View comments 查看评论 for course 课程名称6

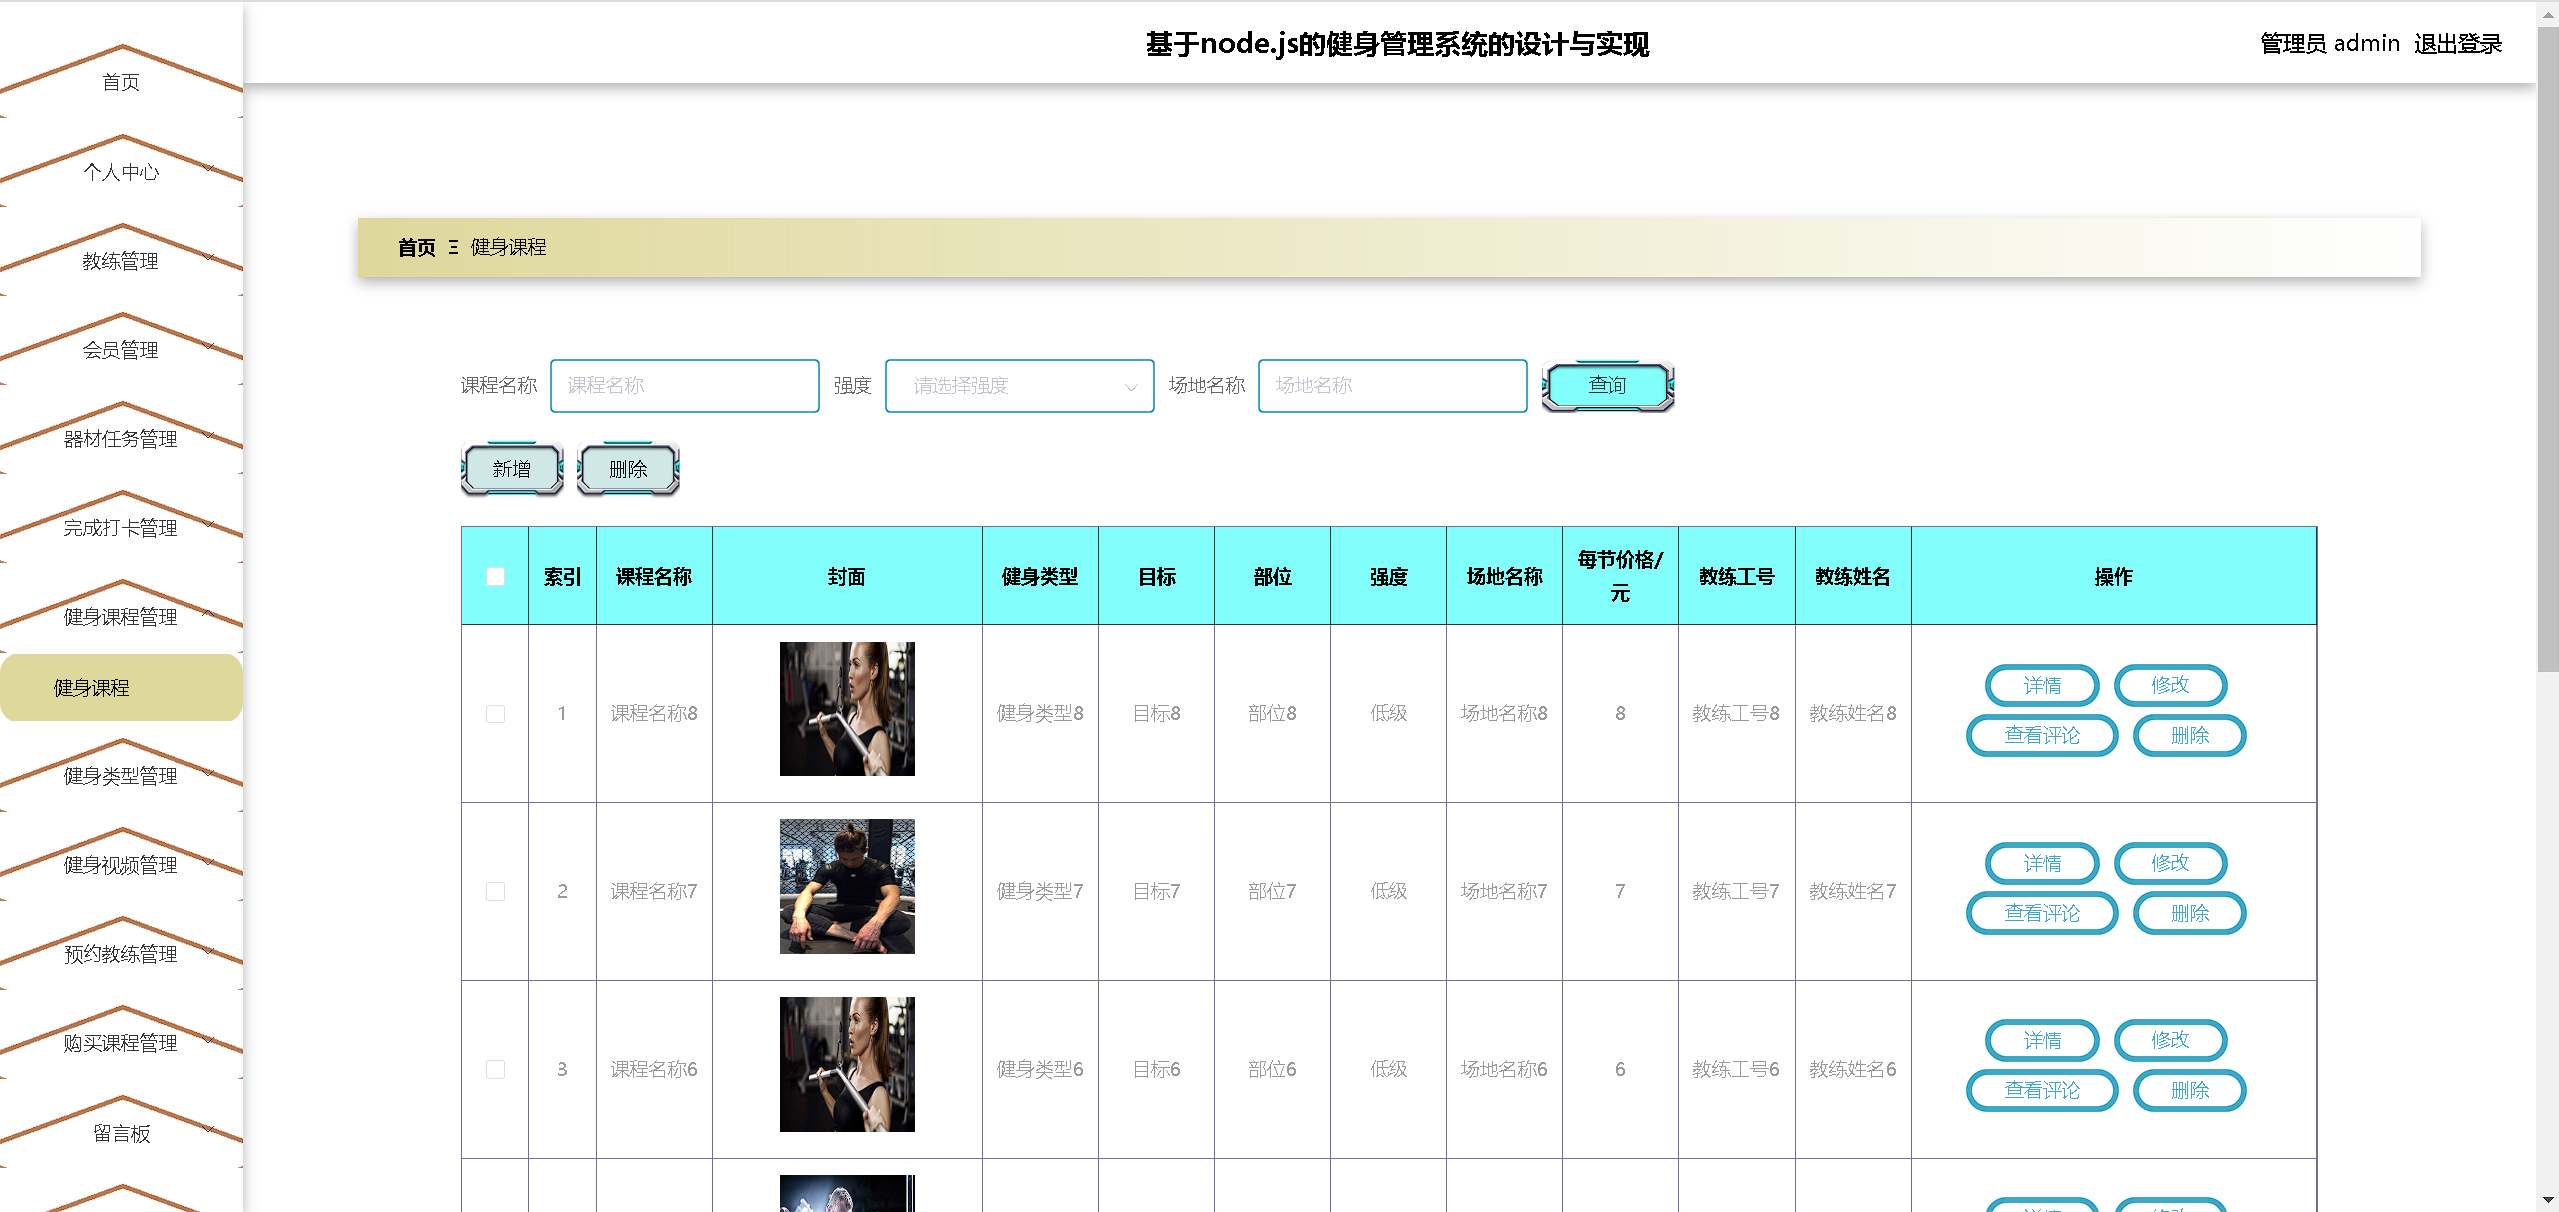[x=2041, y=1090]
